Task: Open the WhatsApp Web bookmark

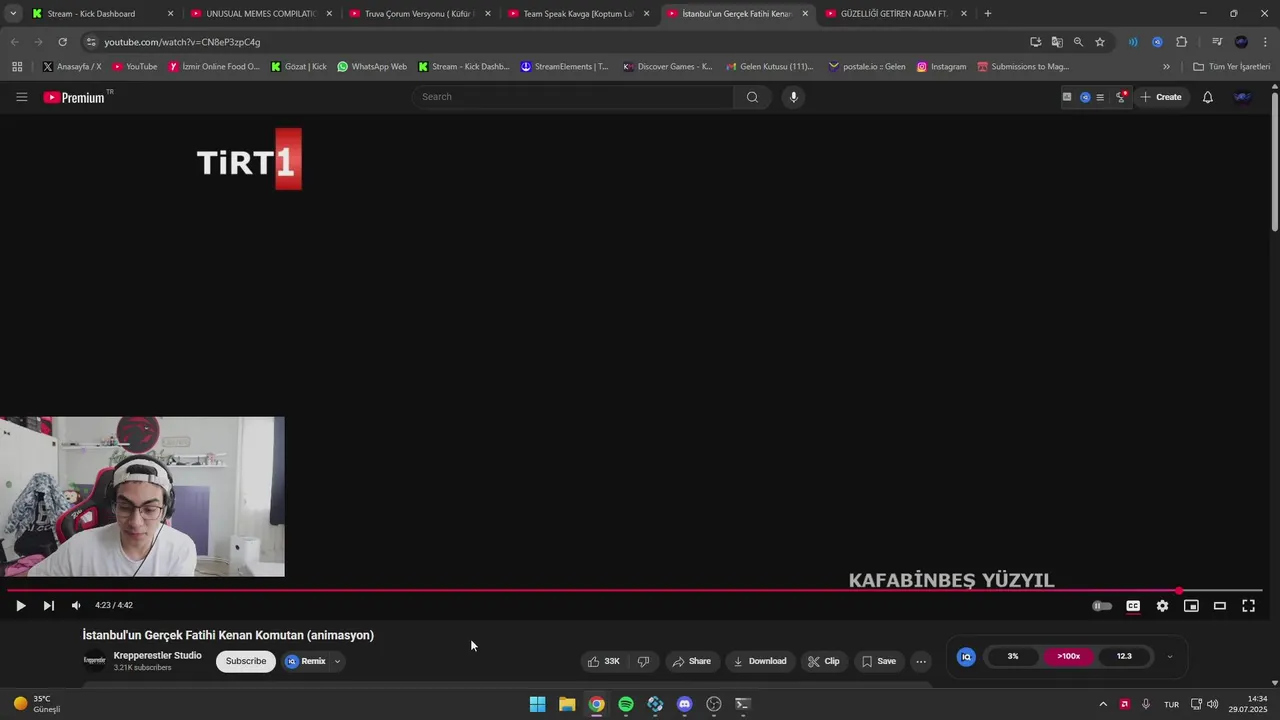Action: tap(372, 67)
